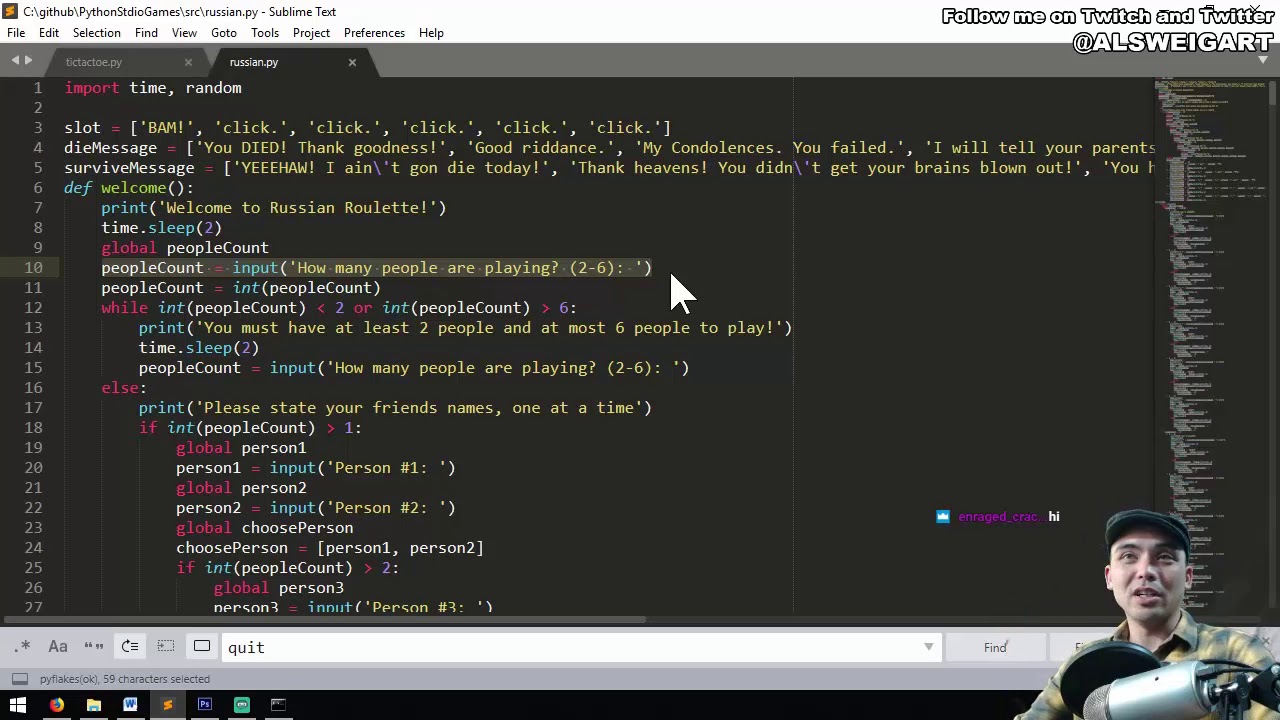Image resolution: width=1280 pixels, height=720 pixels.
Task: Click 'dieMessage' variable on line 4
Action: tap(110, 148)
